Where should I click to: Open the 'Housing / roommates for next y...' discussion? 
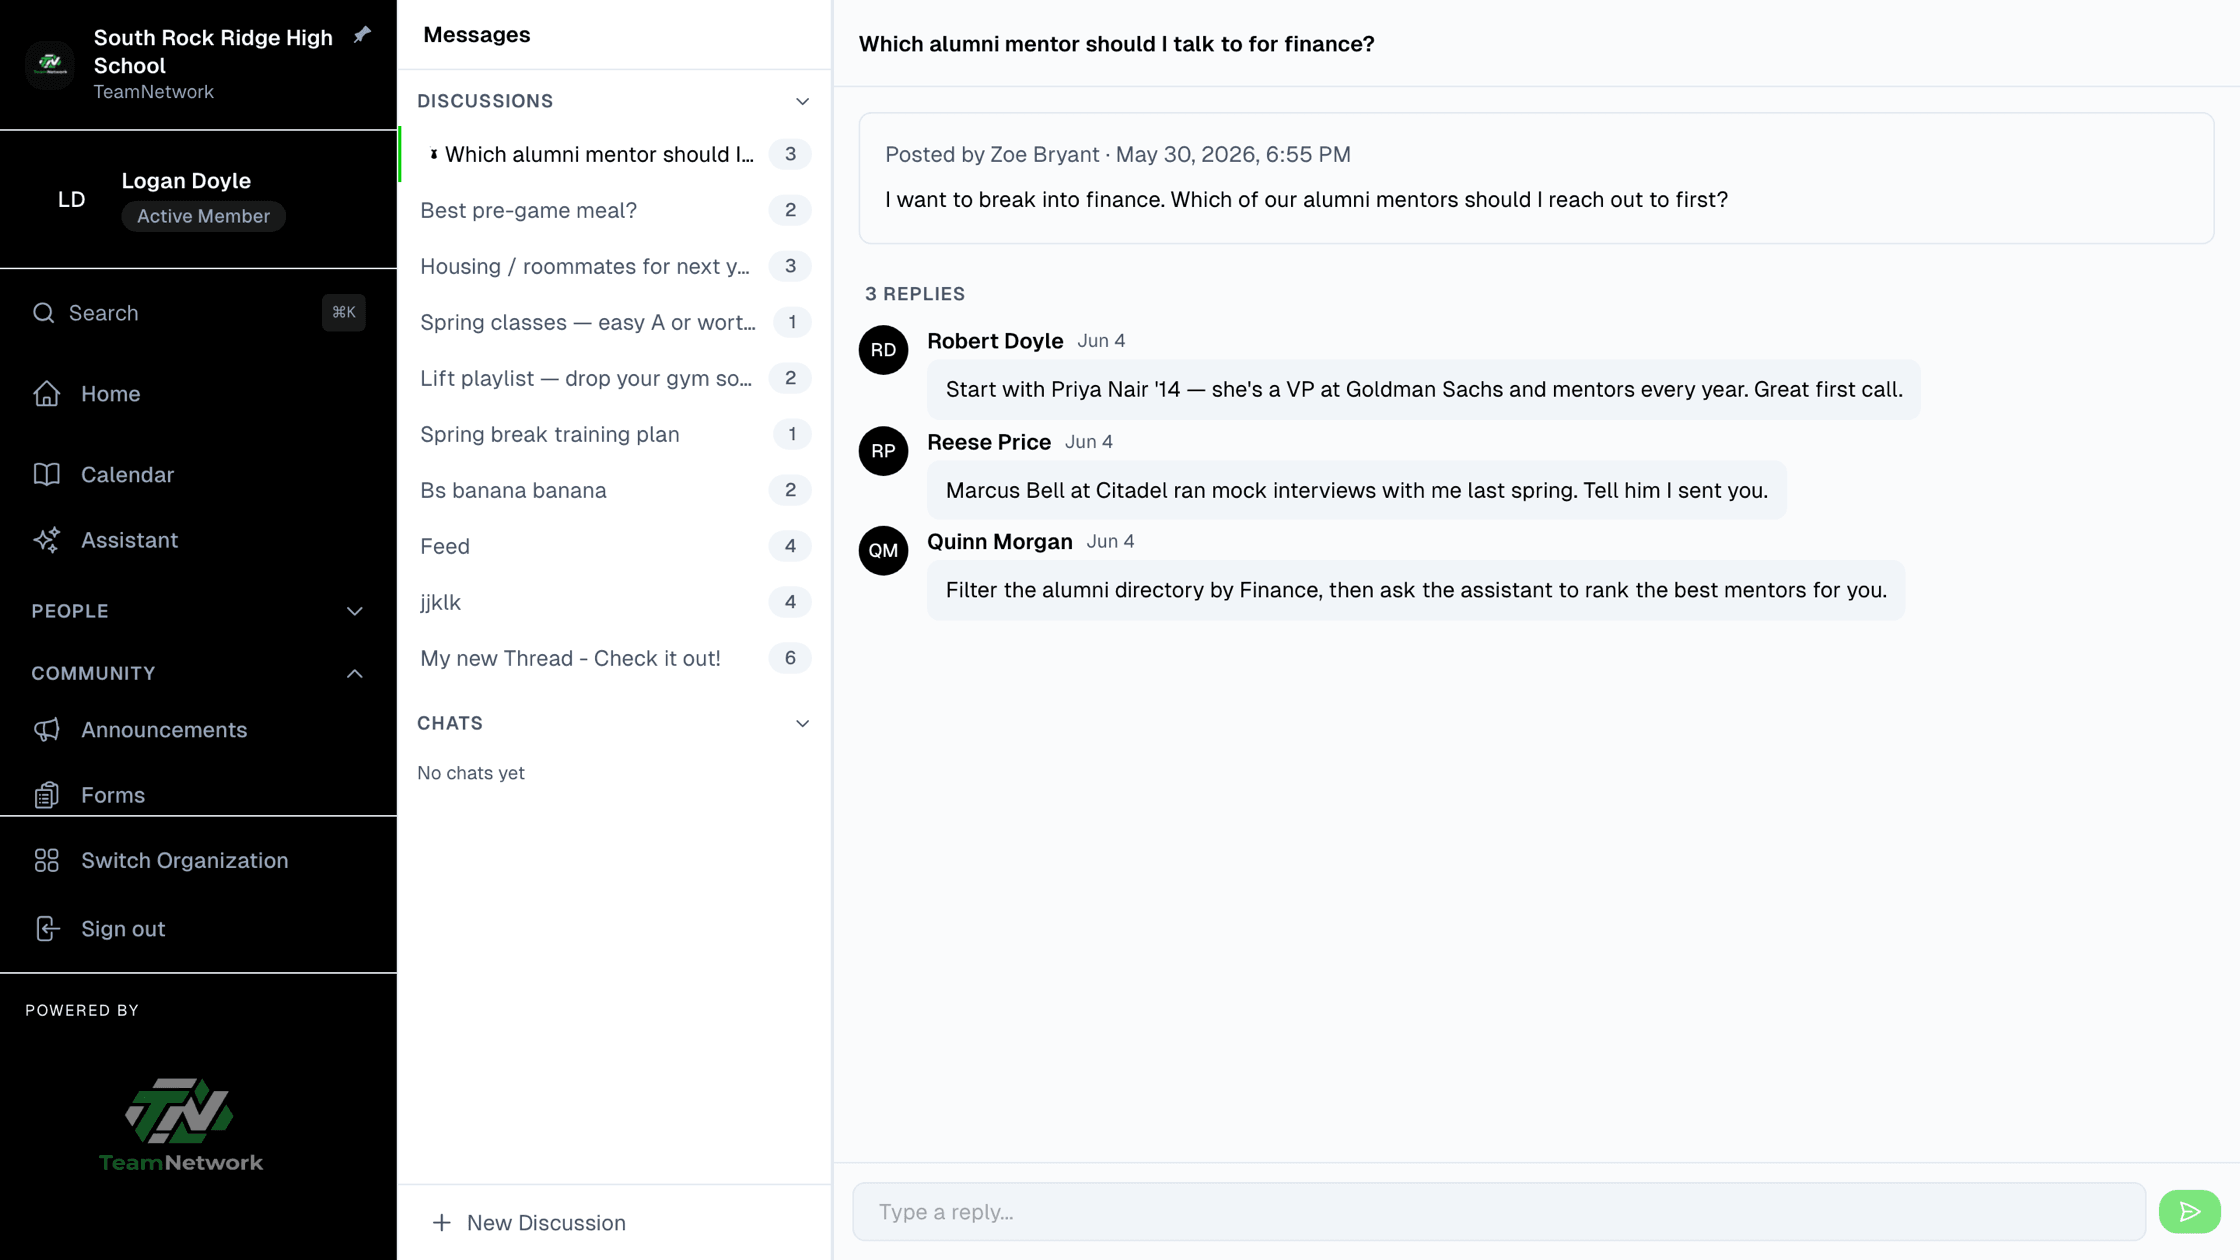(615, 266)
